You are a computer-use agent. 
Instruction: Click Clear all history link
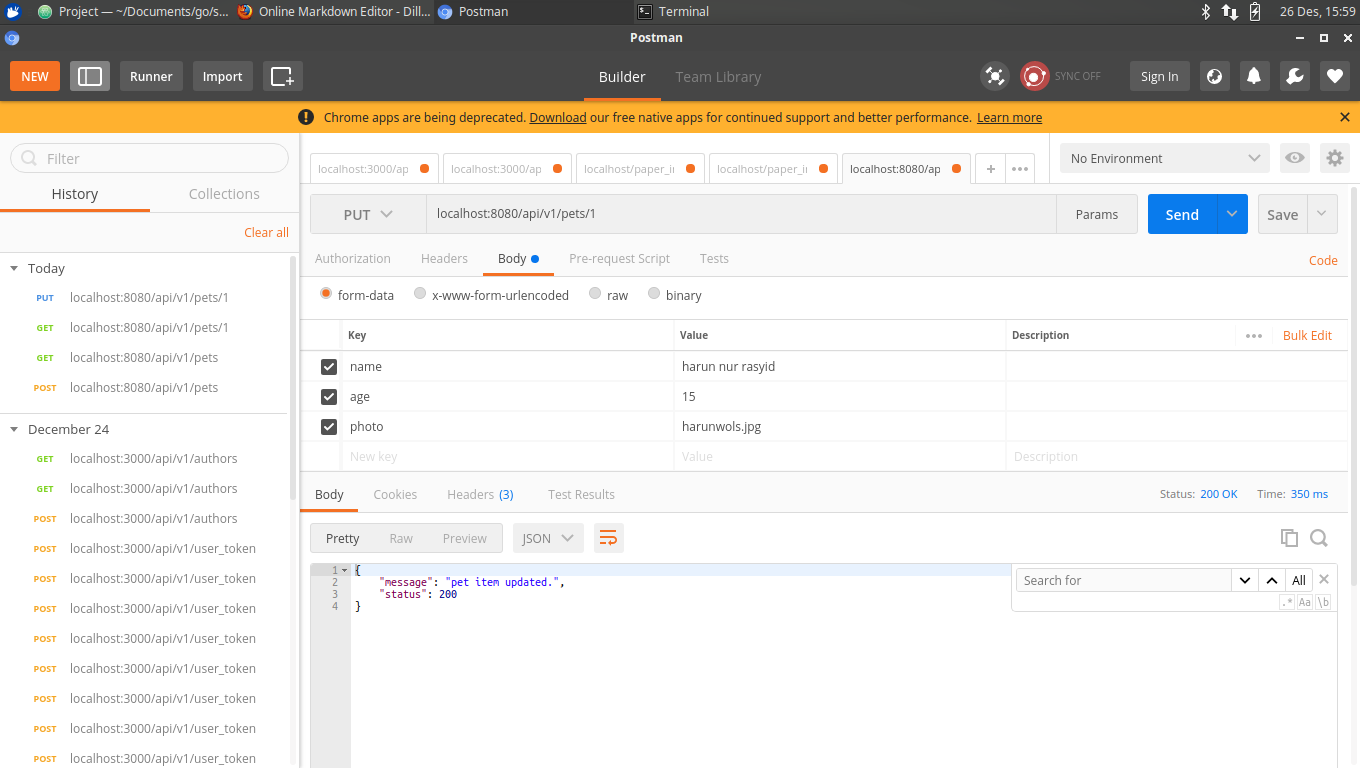click(x=266, y=232)
